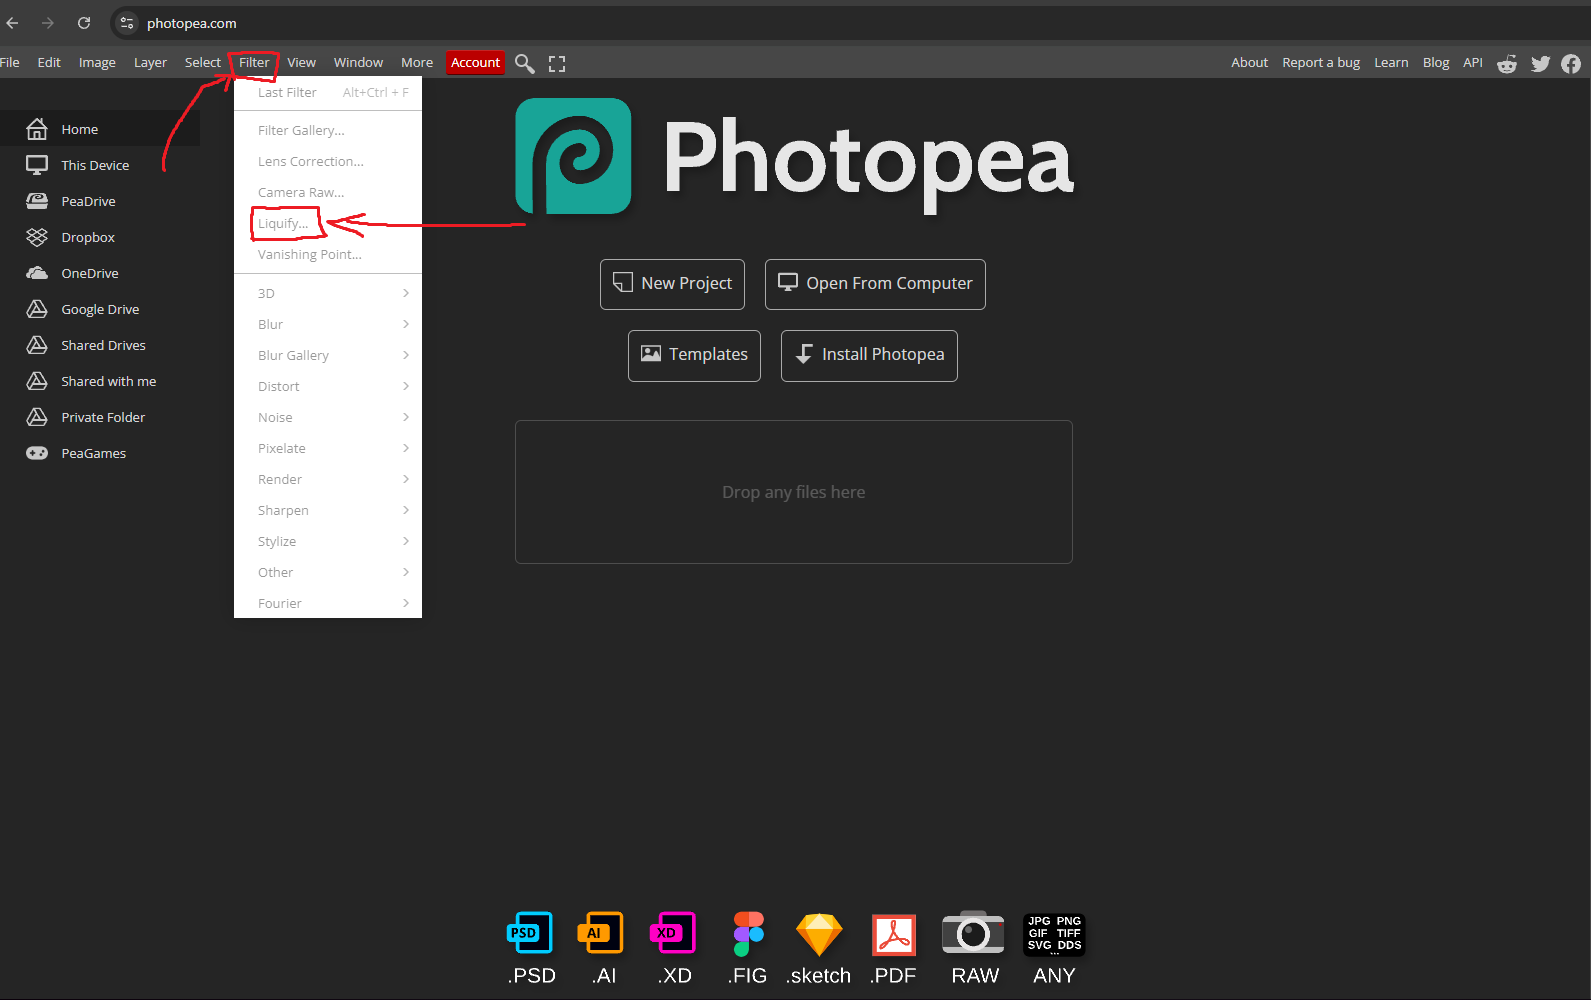Click the Templates button
Viewport: 1591px width, 1000px height.
click(694, 355)
